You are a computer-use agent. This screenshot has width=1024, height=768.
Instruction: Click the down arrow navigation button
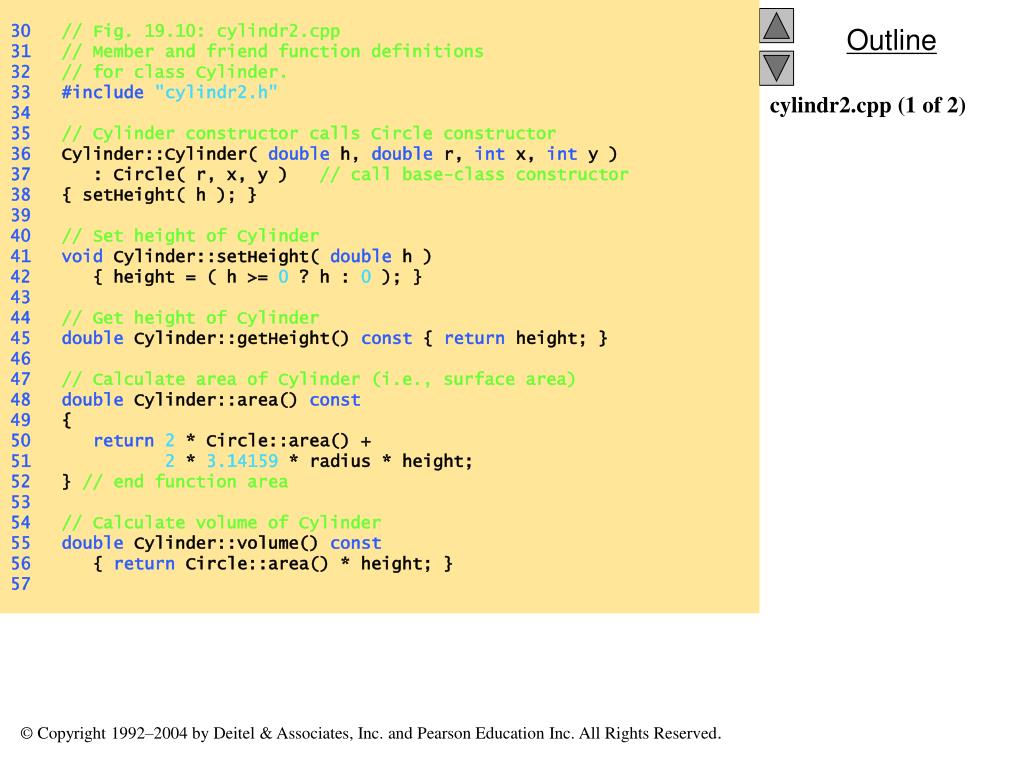[x=776, y=69]
